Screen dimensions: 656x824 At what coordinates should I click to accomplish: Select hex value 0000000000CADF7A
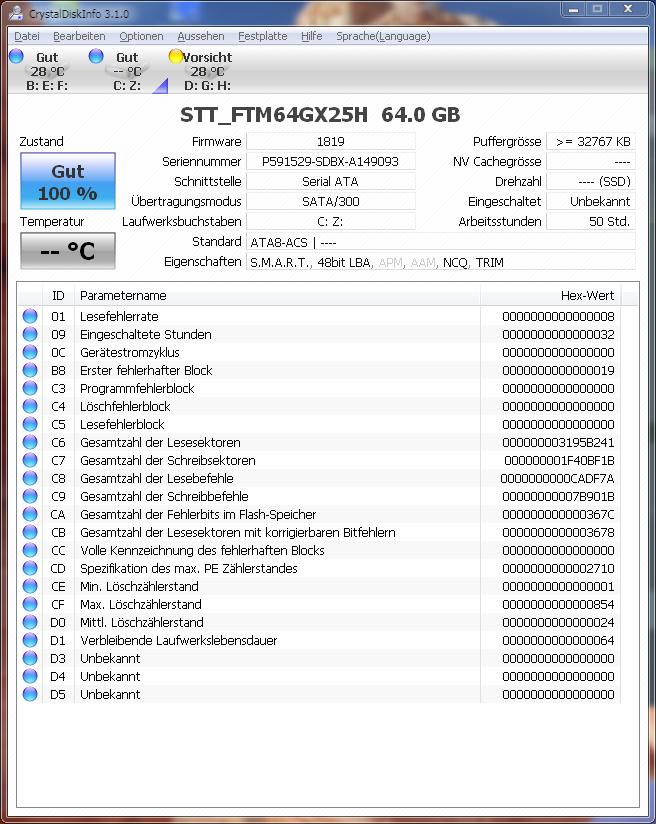coord(557,478)
